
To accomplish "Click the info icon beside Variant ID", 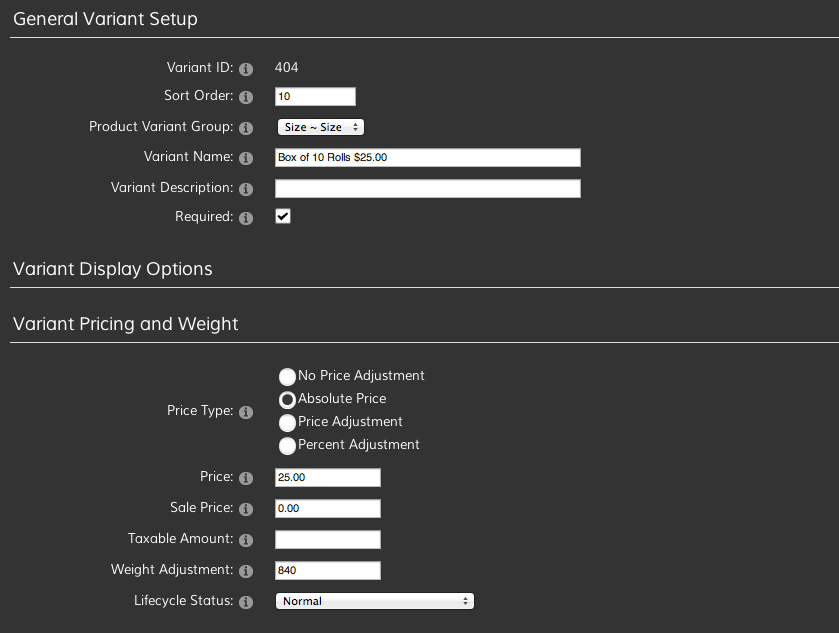I will pos(246,69).
